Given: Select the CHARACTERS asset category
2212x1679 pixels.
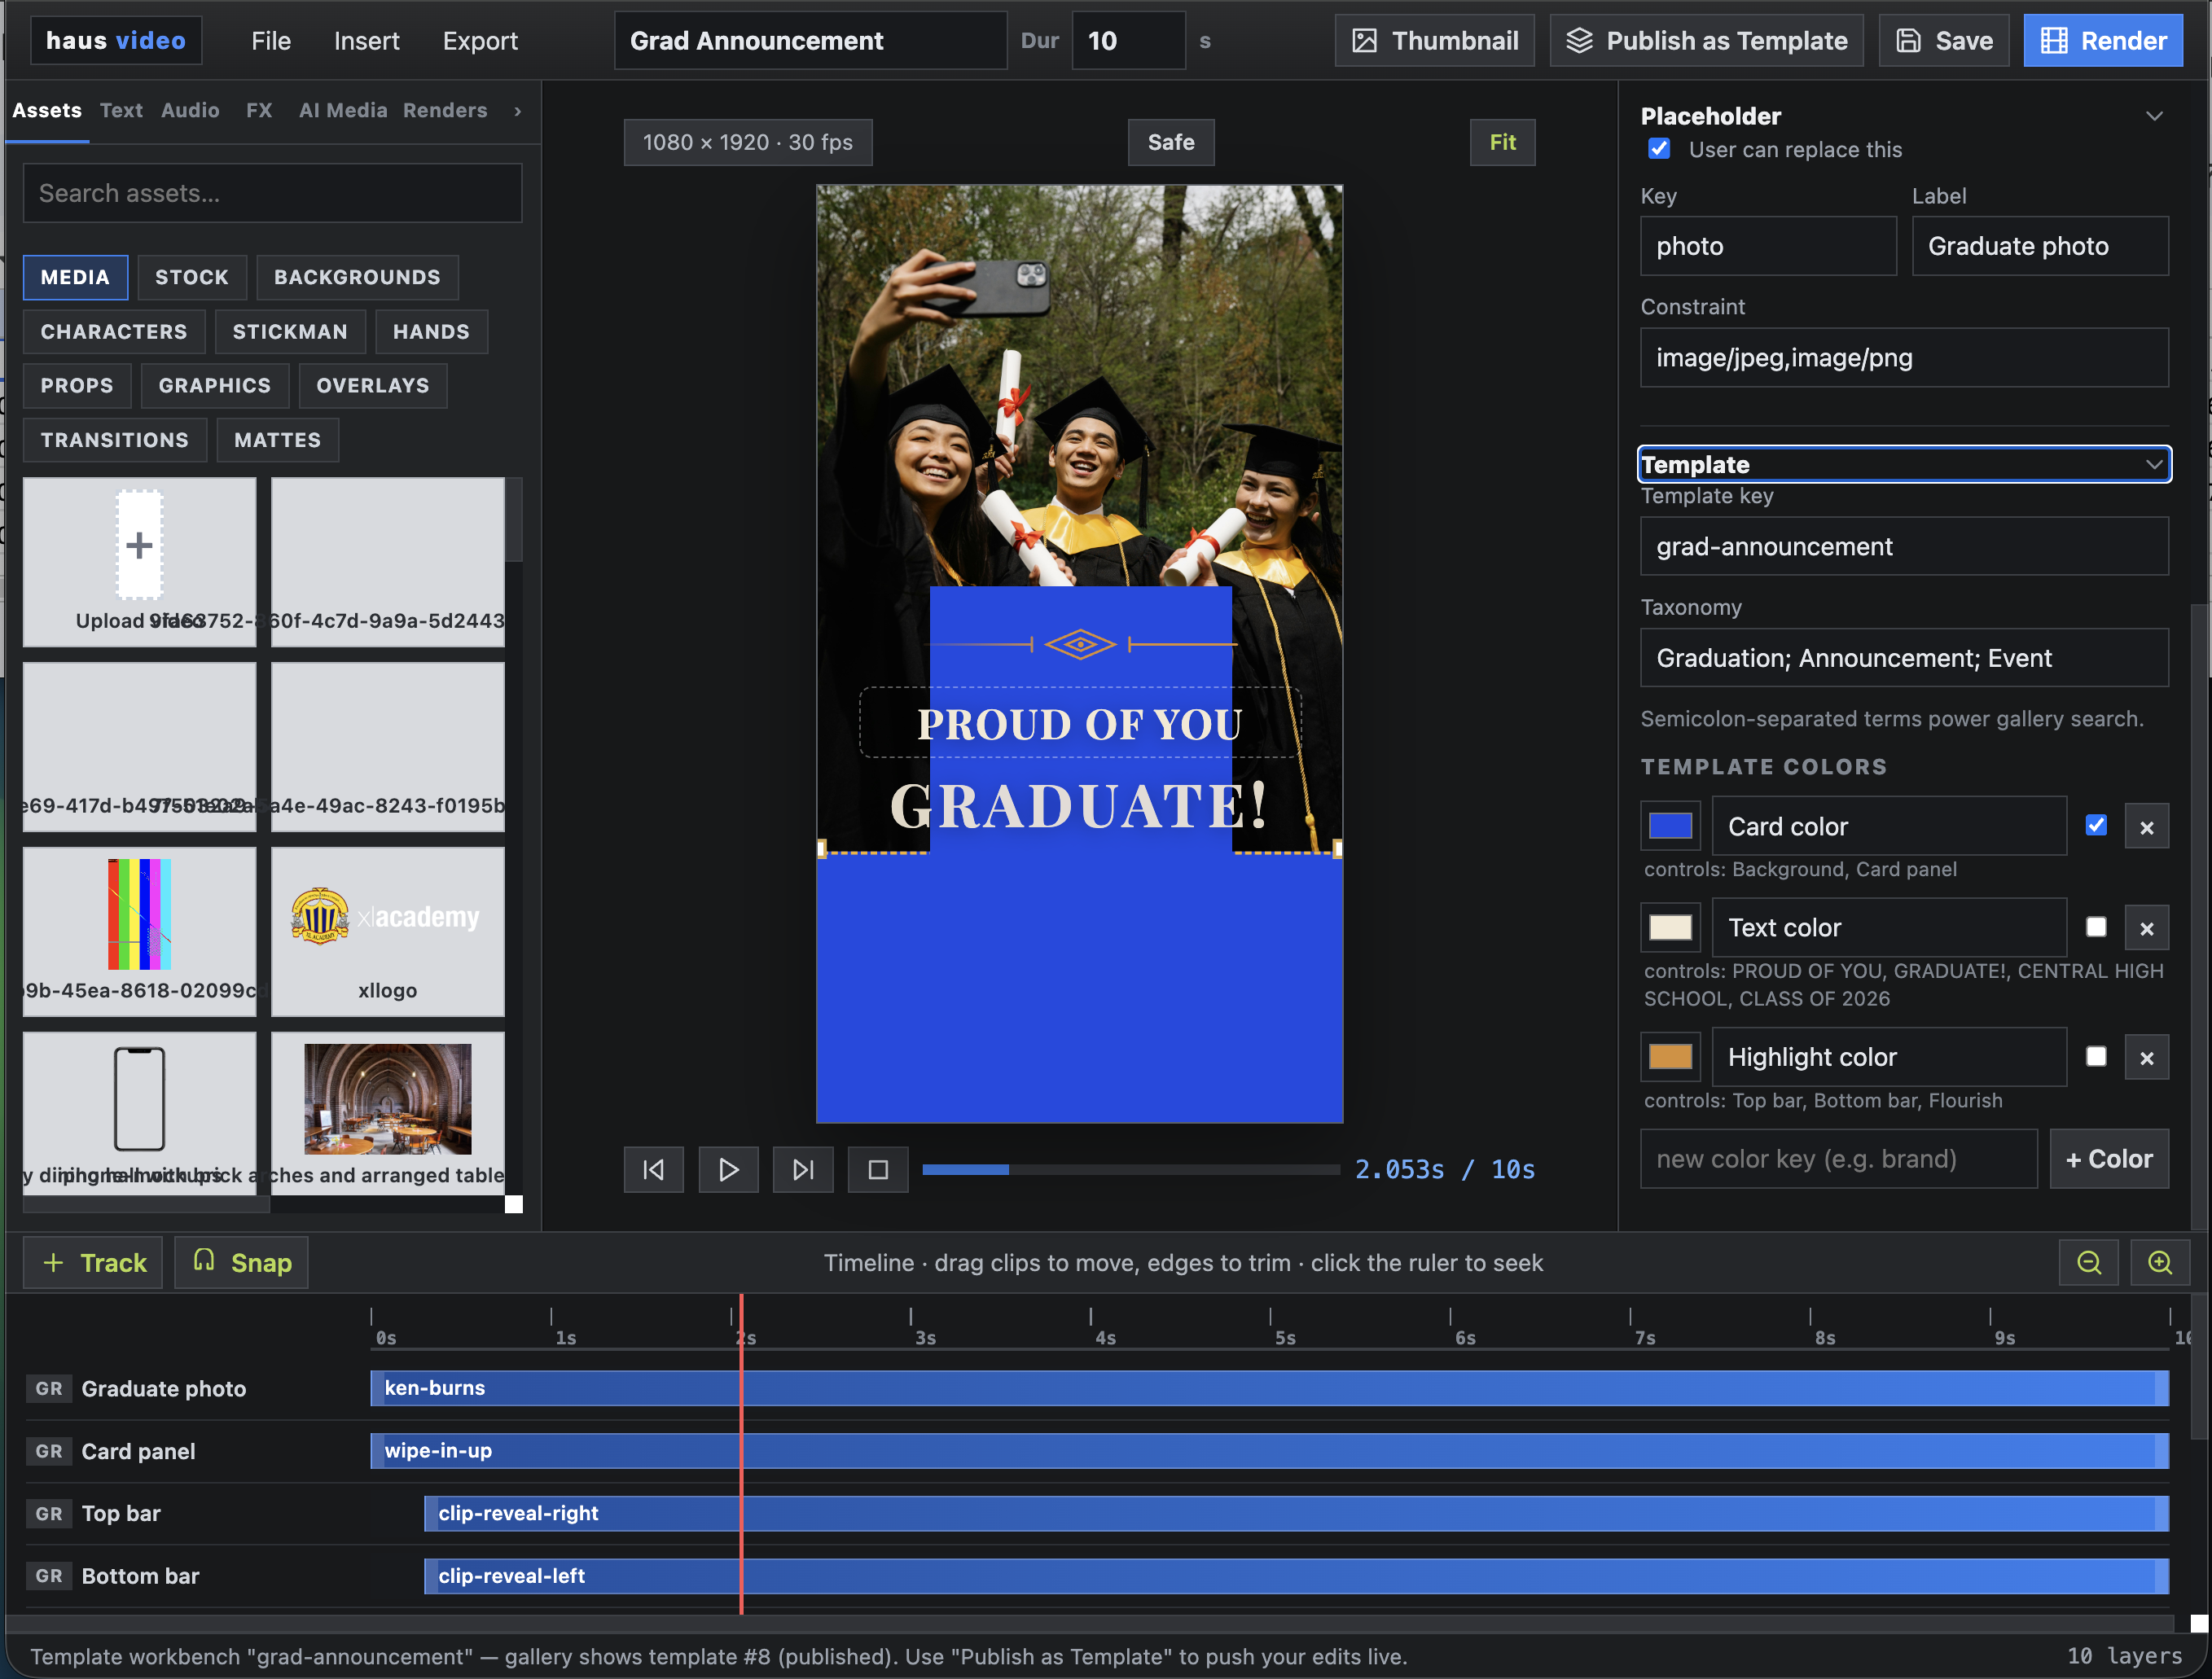Looking at the screenshot, I should (x=114, y=331).
